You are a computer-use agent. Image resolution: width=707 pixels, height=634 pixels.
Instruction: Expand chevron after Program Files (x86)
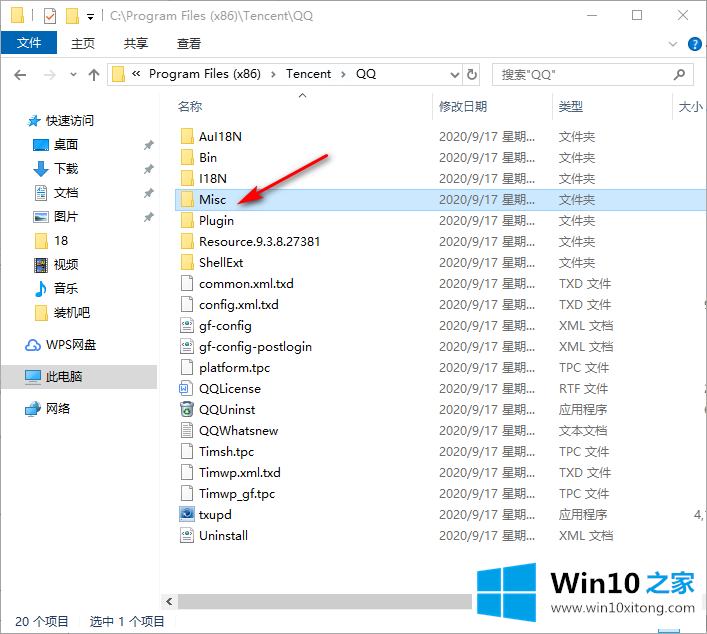pyautogui.click(x=273, y=74)
